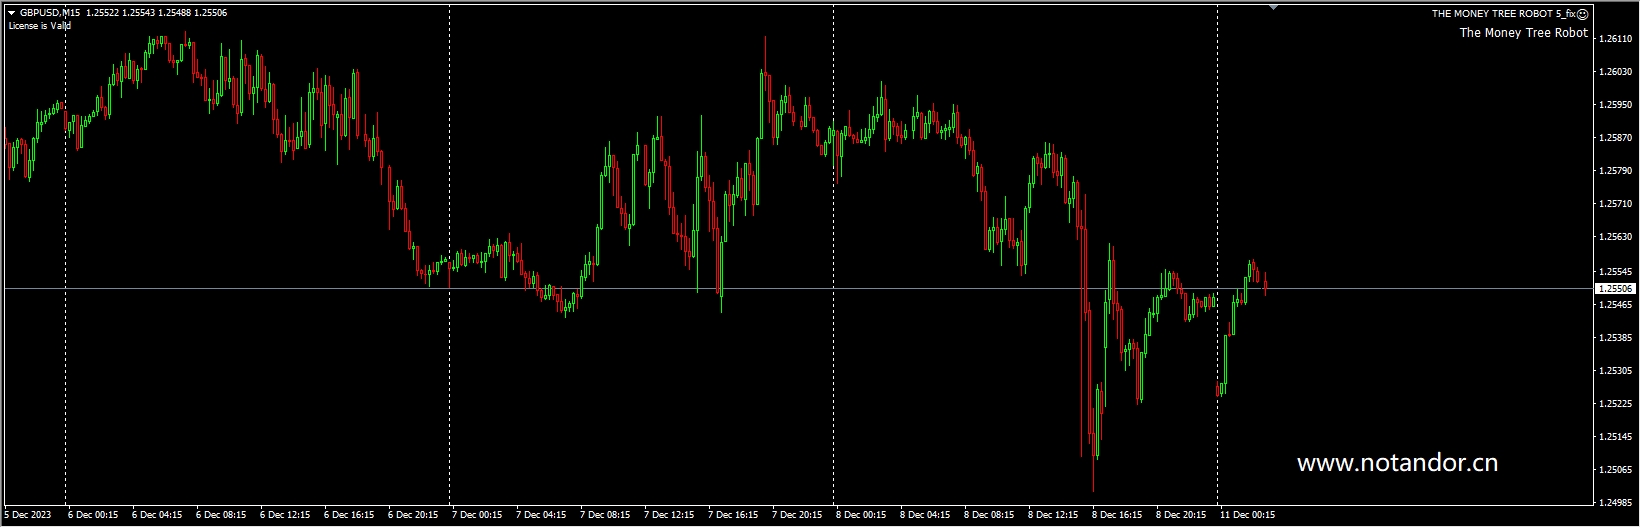
Task: Click the 1.24985 price scale label
Action: [1616, 503]
